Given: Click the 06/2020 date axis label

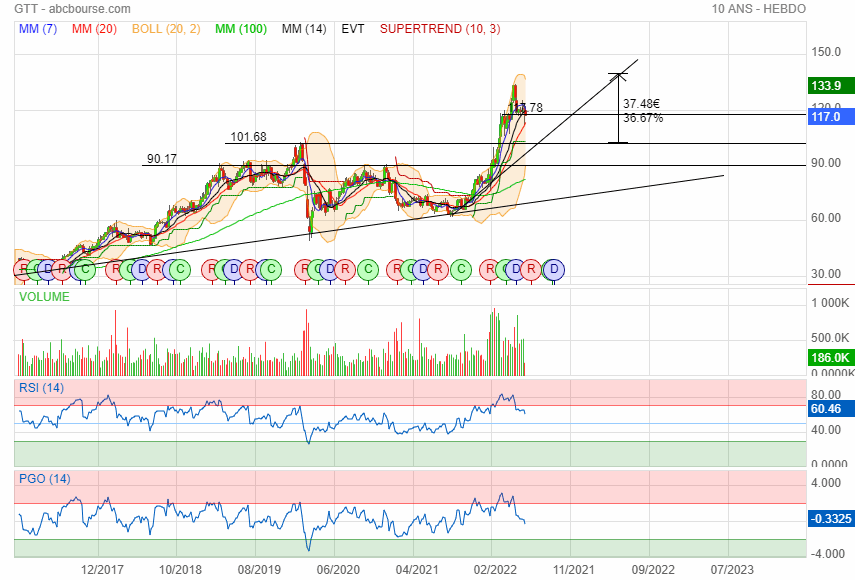Looking at the screenshot, I should pos(338,570).
